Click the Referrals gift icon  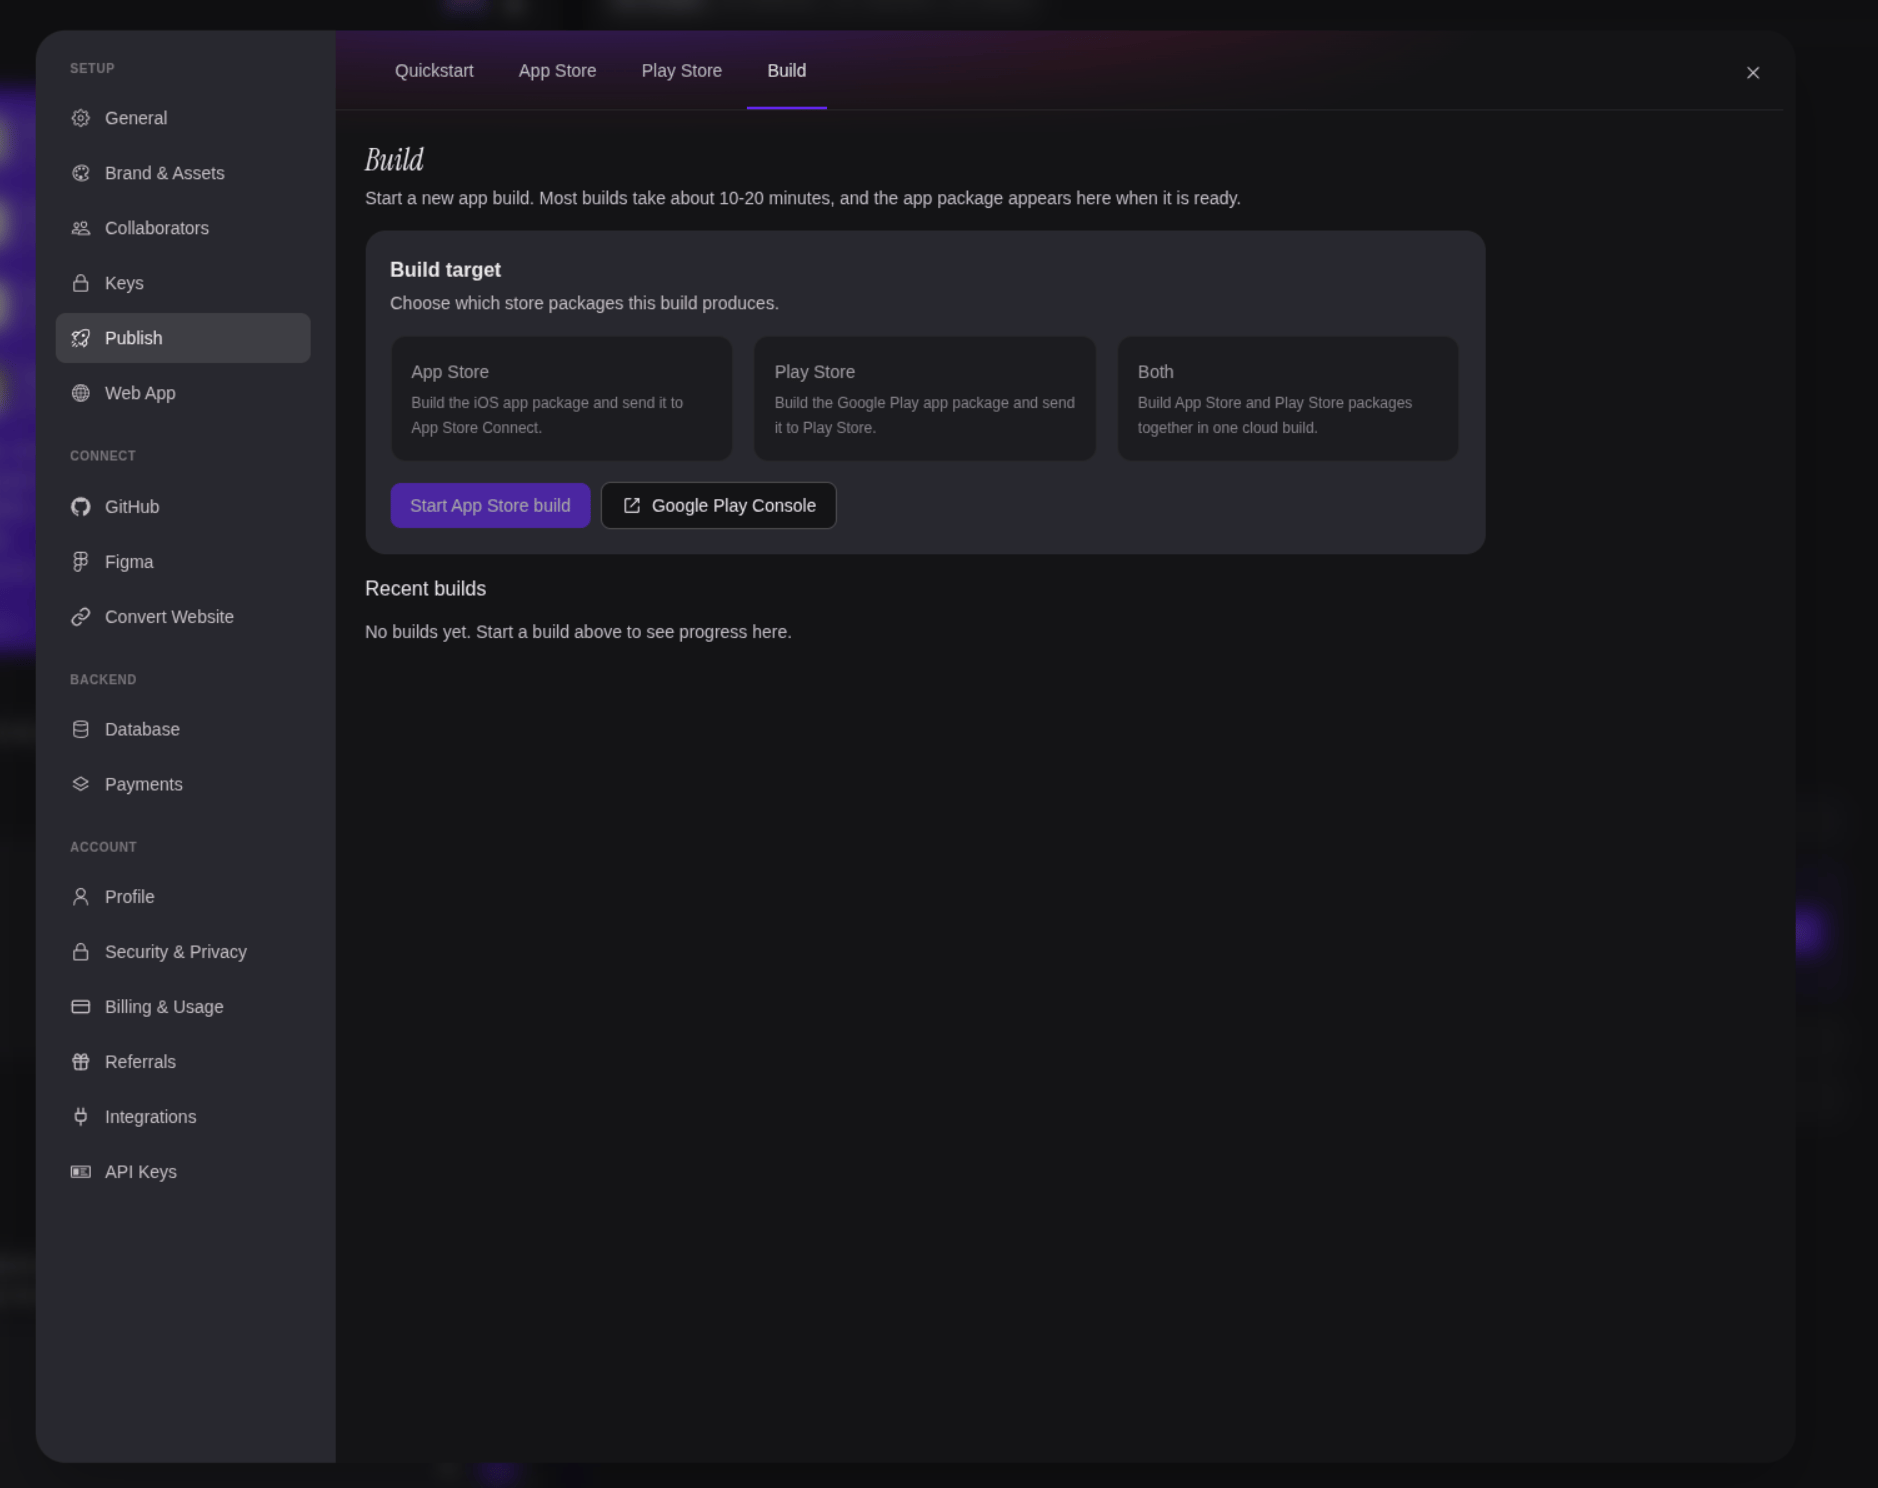81,1062
